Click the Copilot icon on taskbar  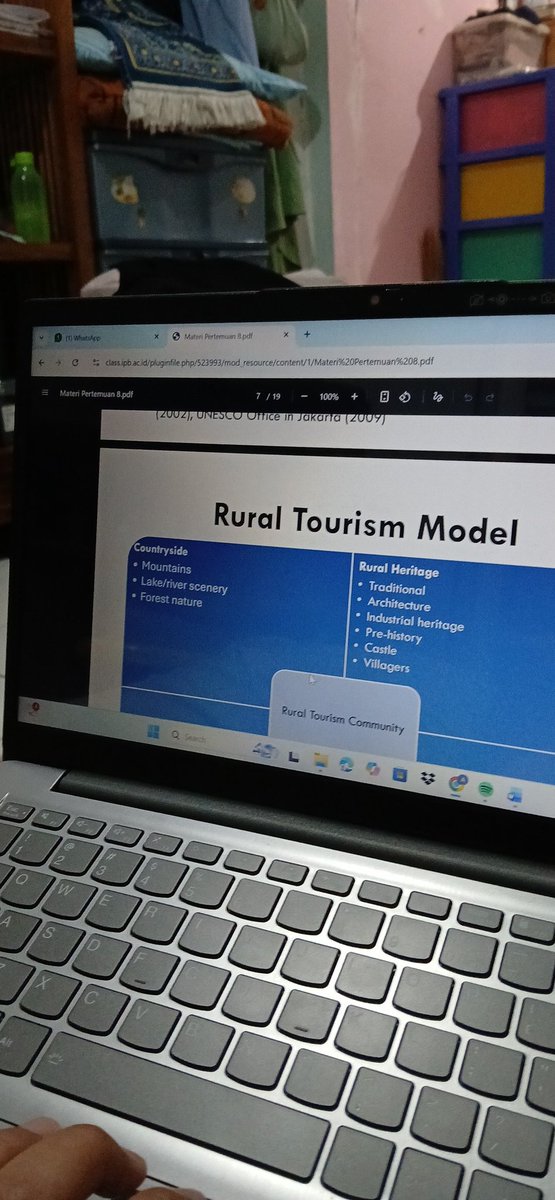(x=373, y=769)
